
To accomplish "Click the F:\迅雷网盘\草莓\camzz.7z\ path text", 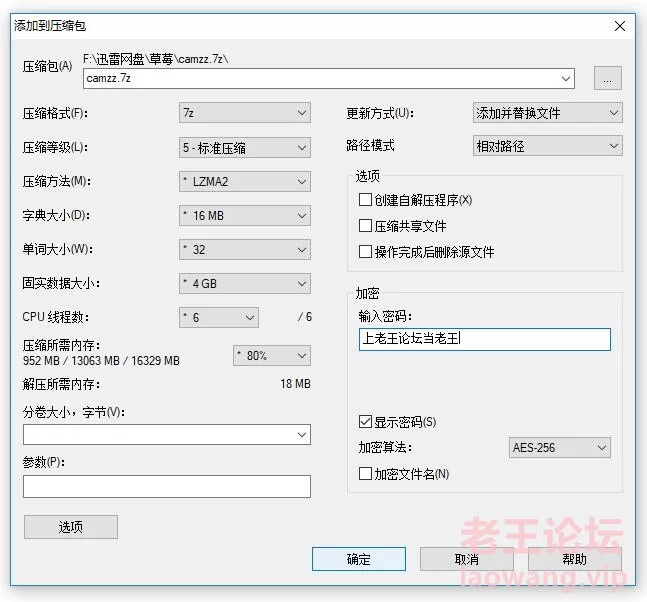I will [x=156, y=59].
